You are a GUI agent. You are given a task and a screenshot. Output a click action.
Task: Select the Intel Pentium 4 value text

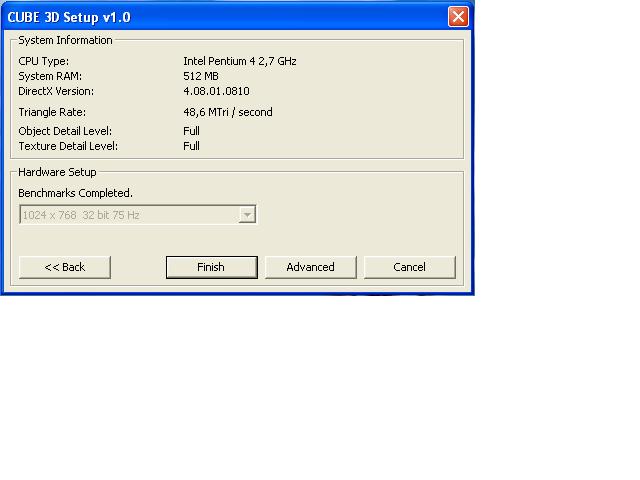click(239, 61)
